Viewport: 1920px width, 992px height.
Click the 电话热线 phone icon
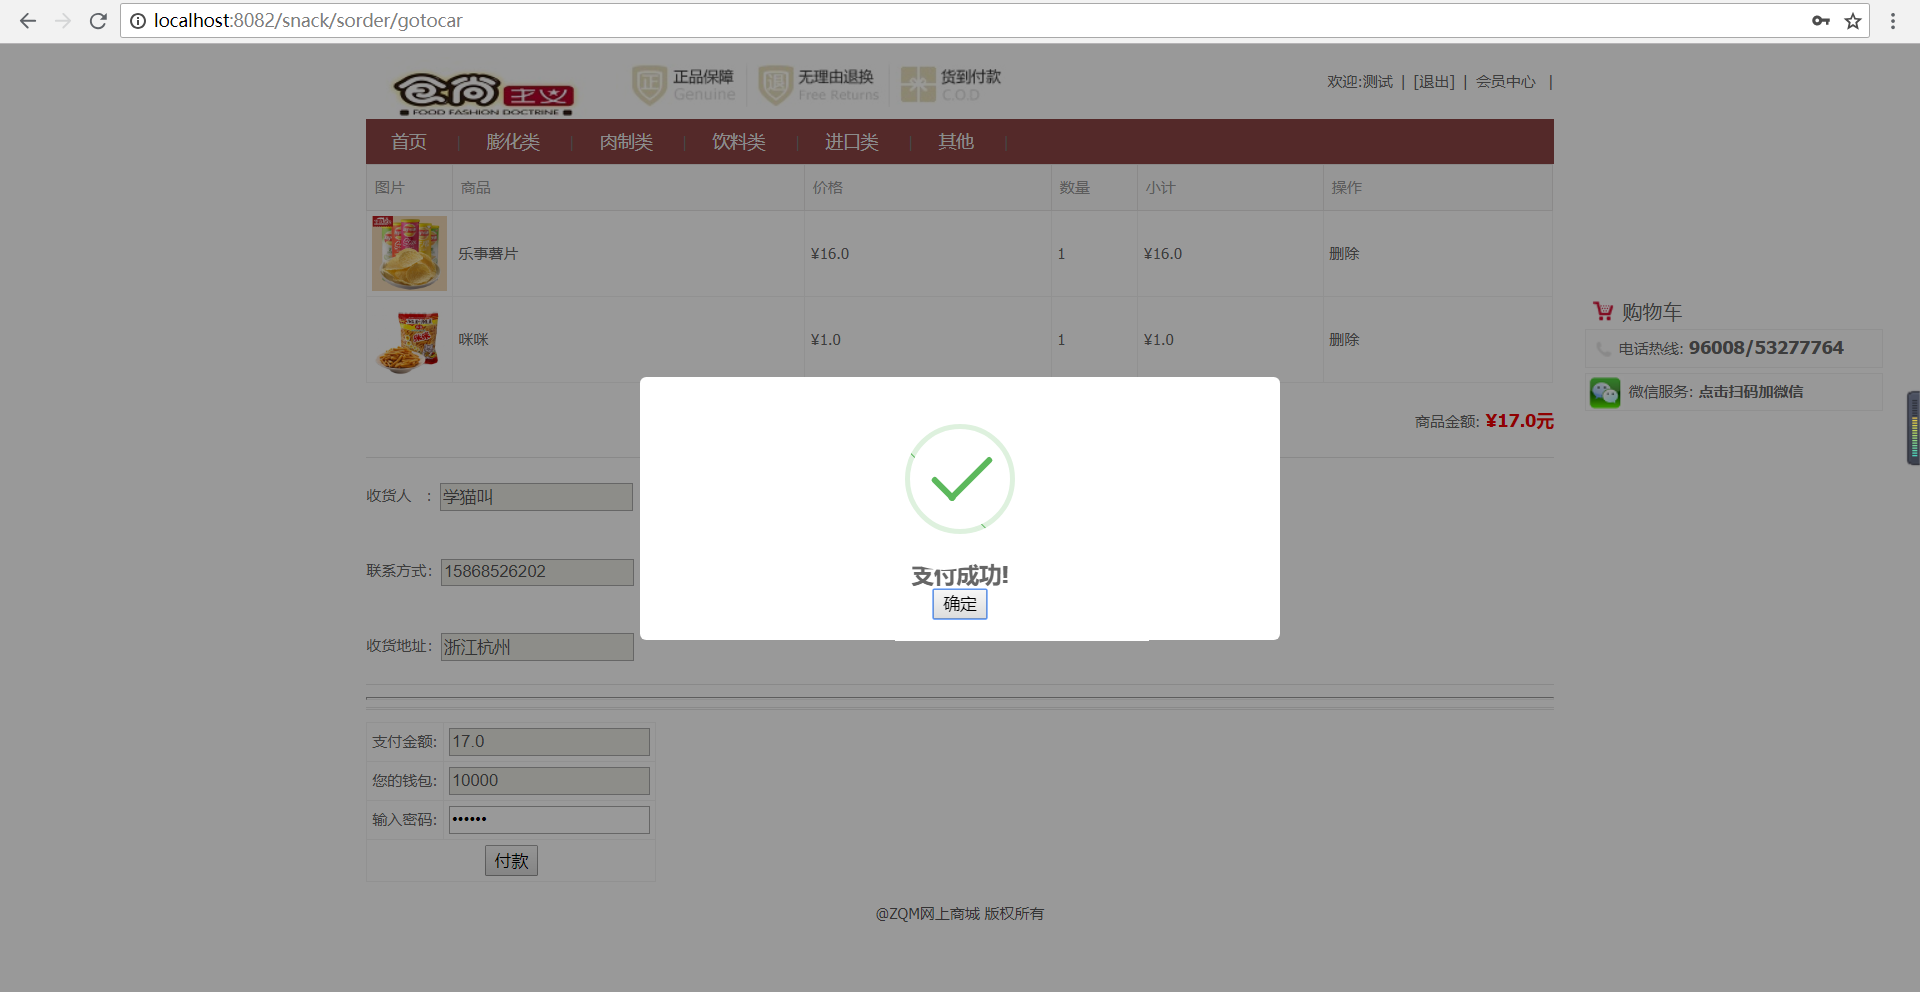(1604, 349)
